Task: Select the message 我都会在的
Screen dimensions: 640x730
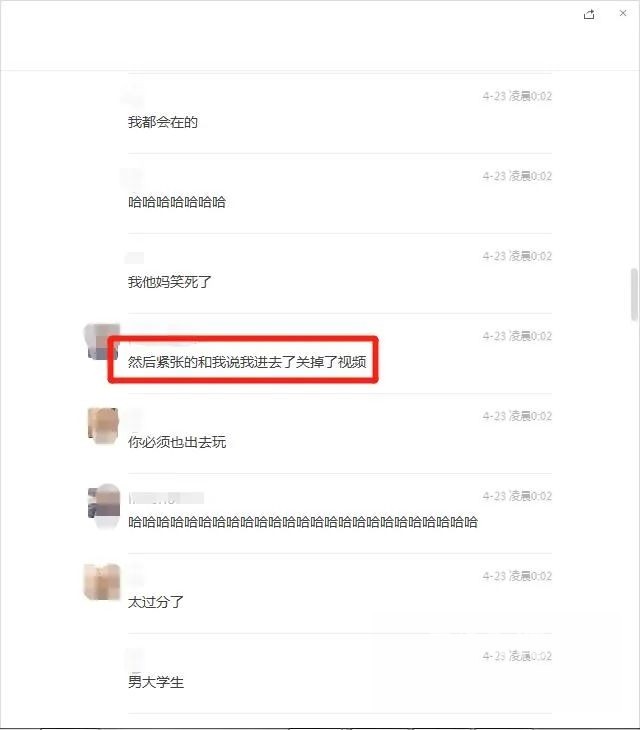Action: pyautogui.click(x=162, y=122)
